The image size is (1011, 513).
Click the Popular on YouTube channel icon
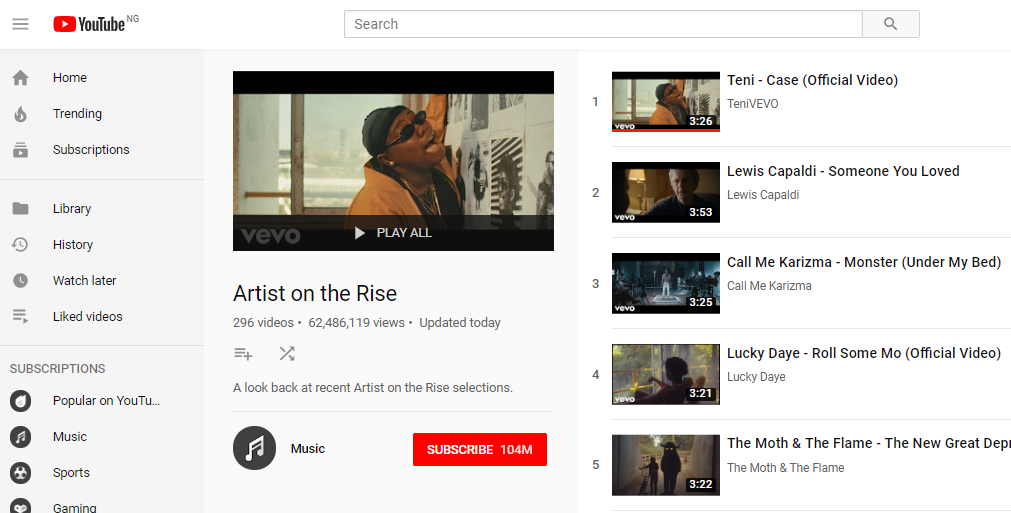[x=21, y=401]
